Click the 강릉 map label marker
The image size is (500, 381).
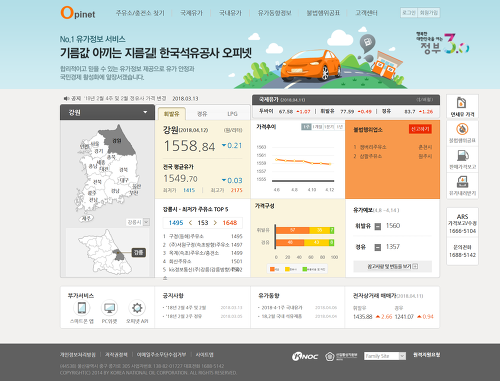coord(138,253)
